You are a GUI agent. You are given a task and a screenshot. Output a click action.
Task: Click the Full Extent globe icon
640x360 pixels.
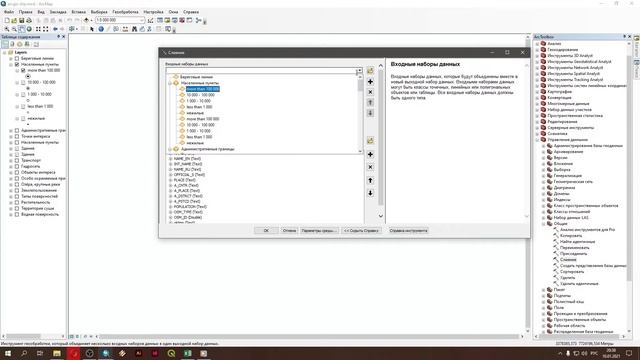tap(29, 29)
